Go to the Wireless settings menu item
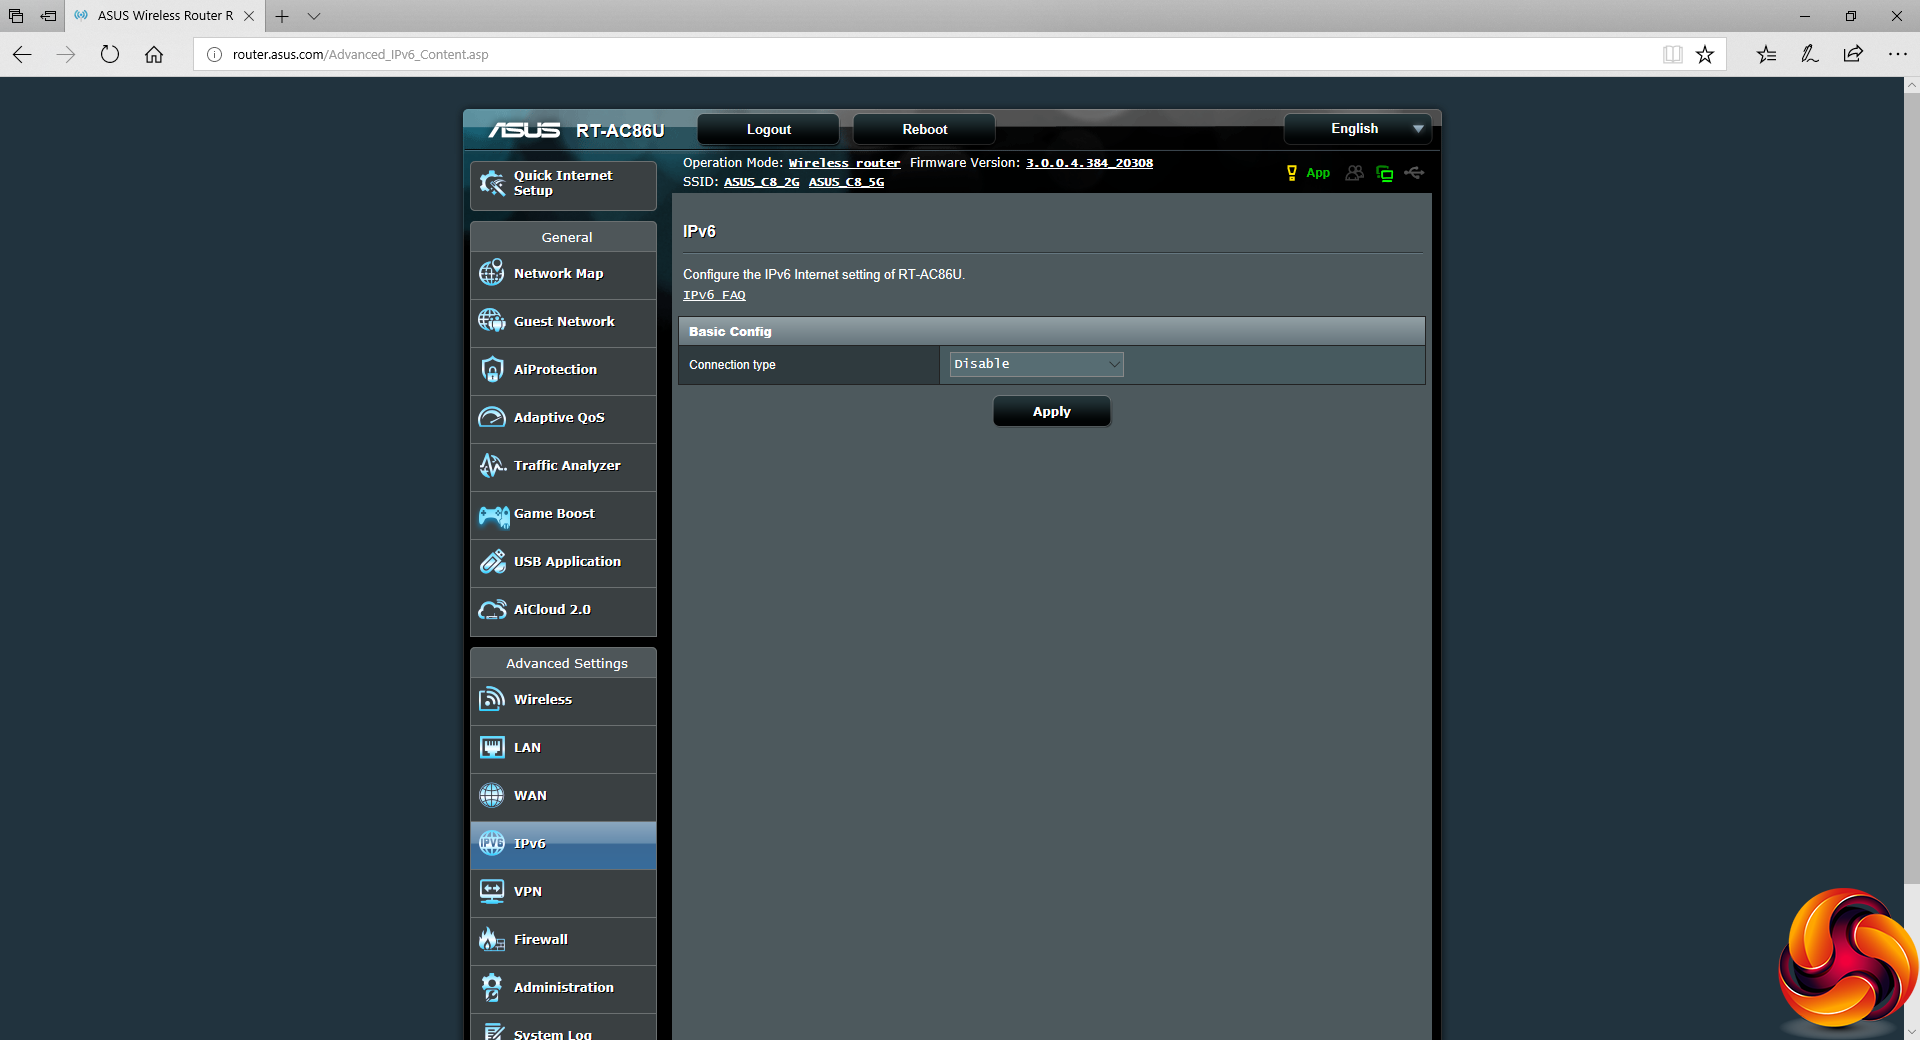Image resolution: width=1920 pixels, height=1040 pixels. tap(563, 700)
